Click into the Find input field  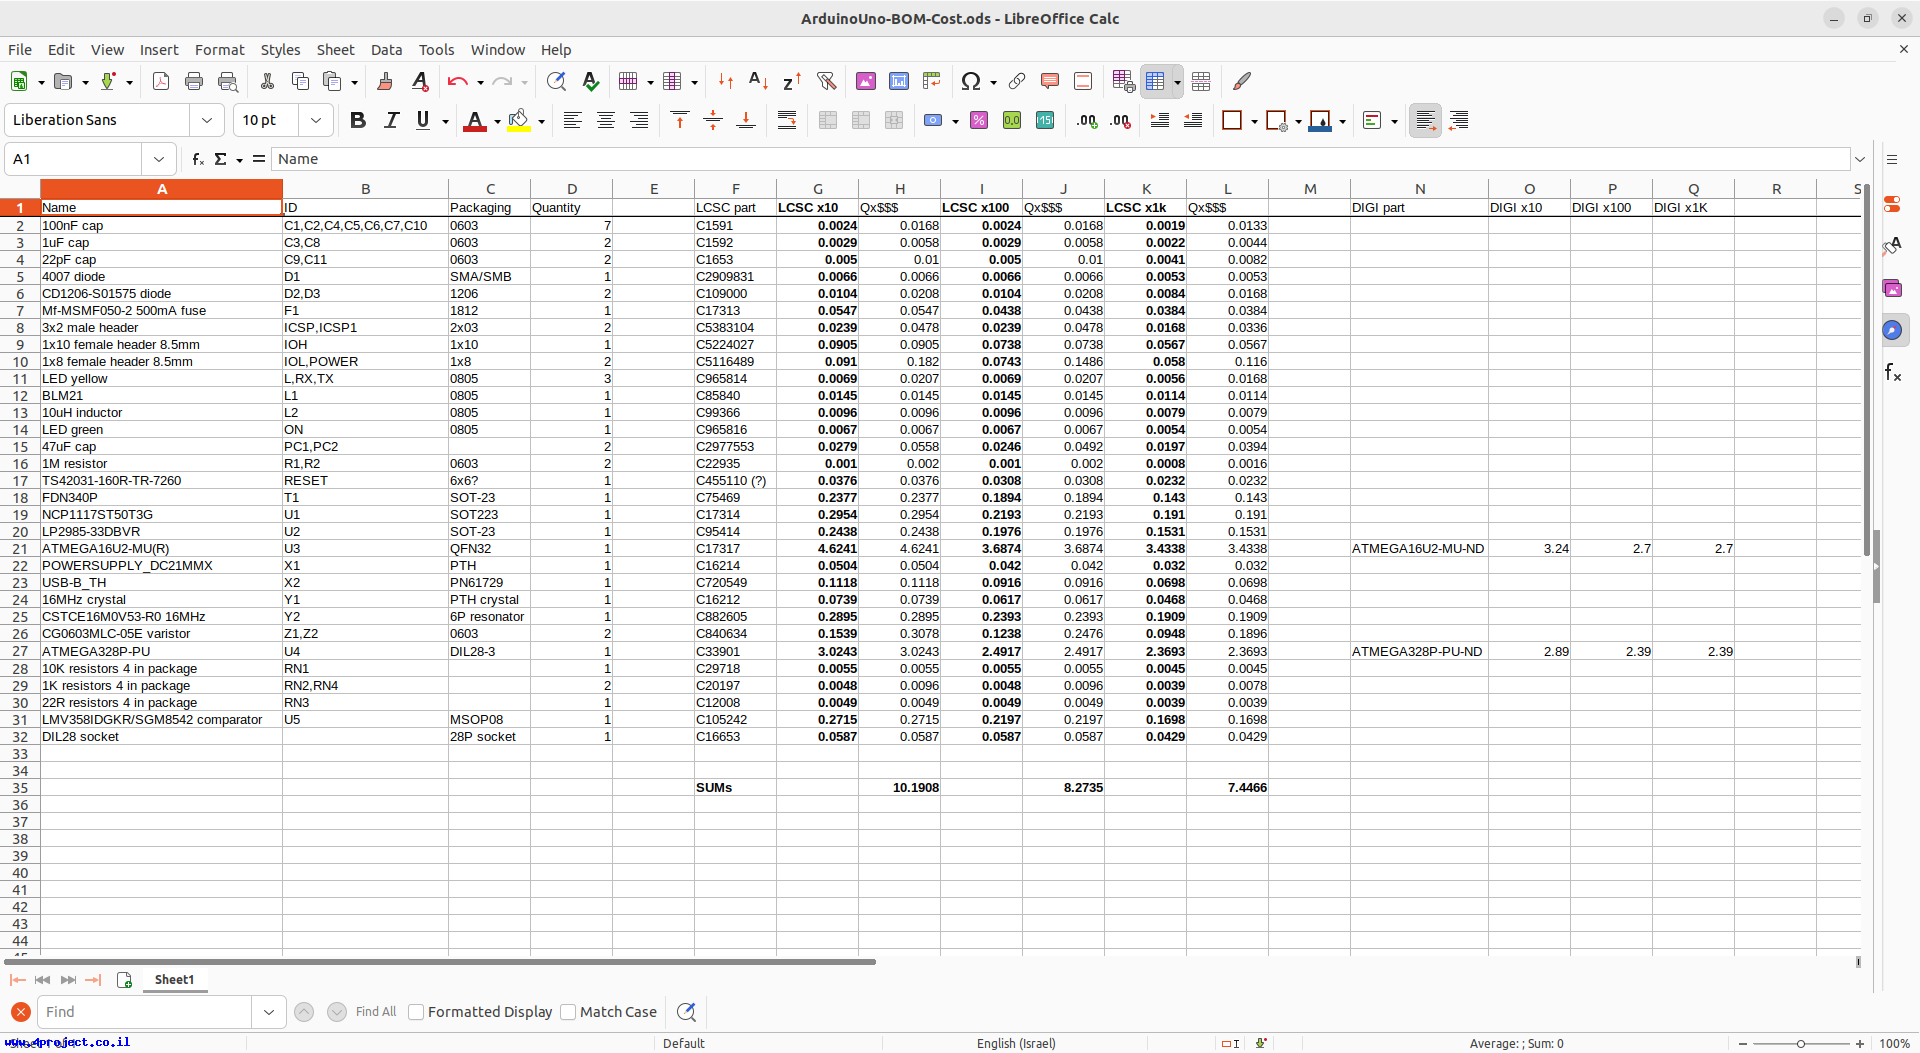144,1012
